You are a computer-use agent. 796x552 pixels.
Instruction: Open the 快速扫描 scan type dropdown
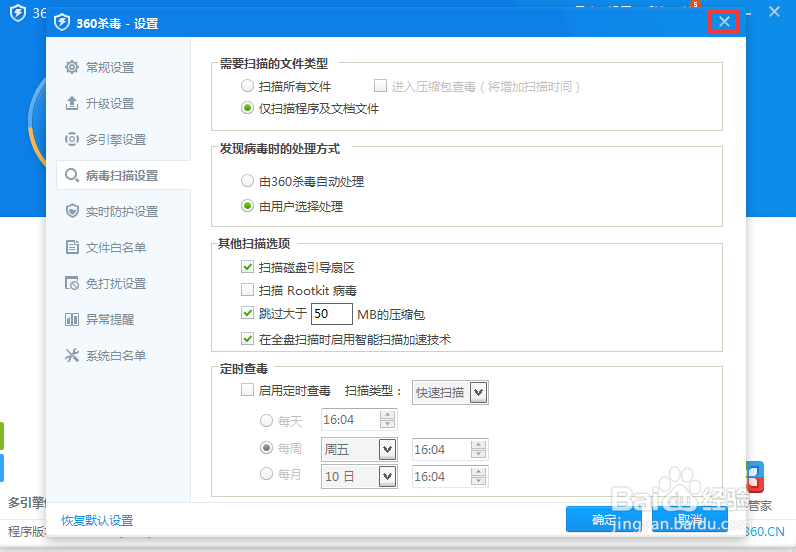(x=450, y=393)
